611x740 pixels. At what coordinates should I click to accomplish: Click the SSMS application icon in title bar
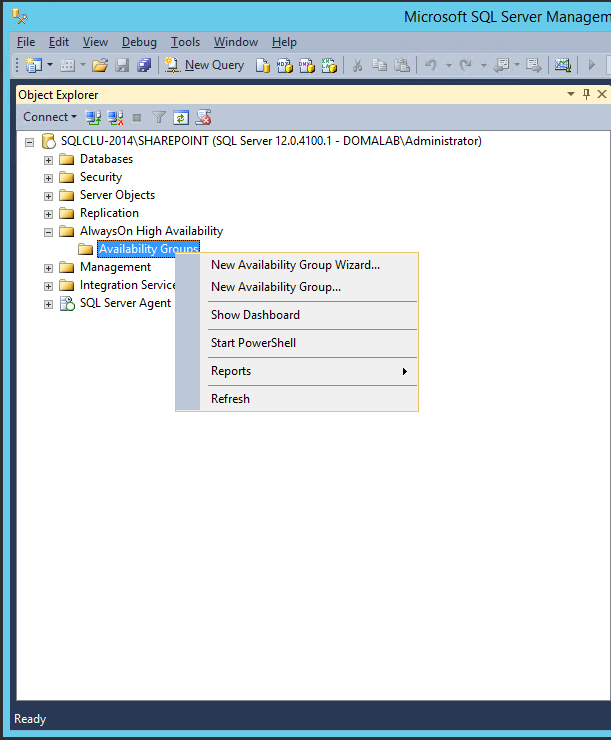(20, 17)
